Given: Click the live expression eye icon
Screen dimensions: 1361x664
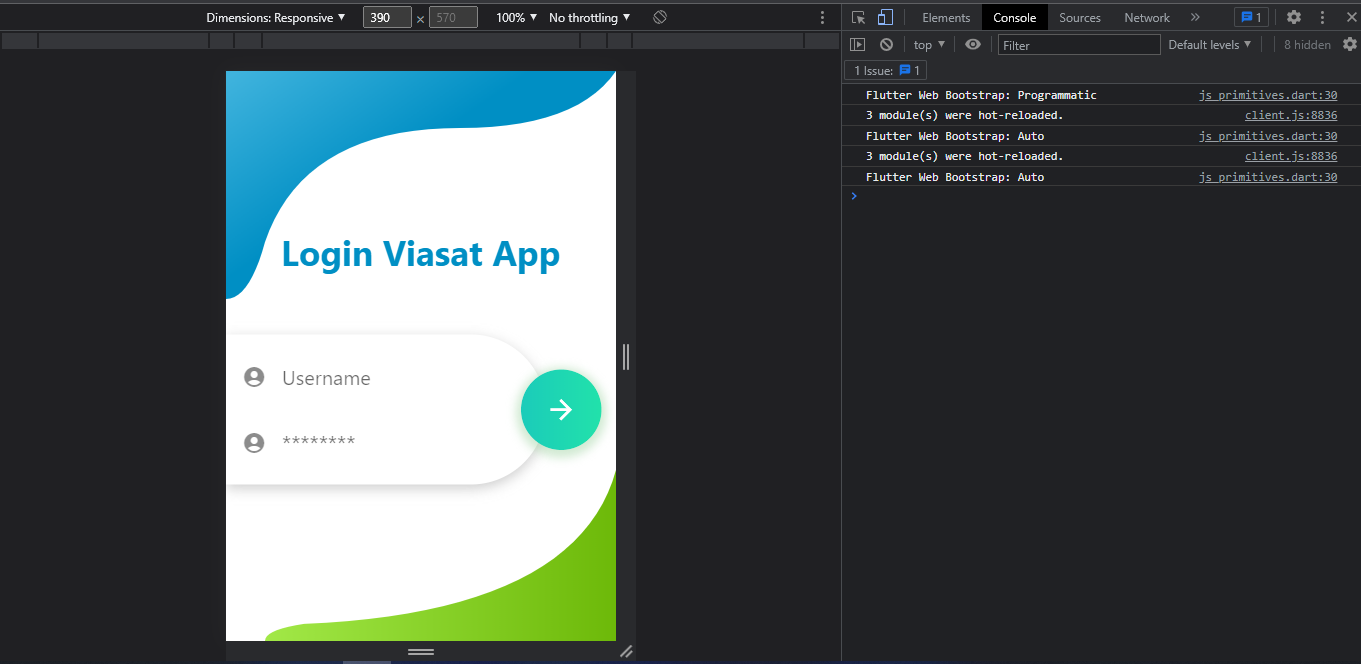Looking at the screenshot, I should 973,44.
